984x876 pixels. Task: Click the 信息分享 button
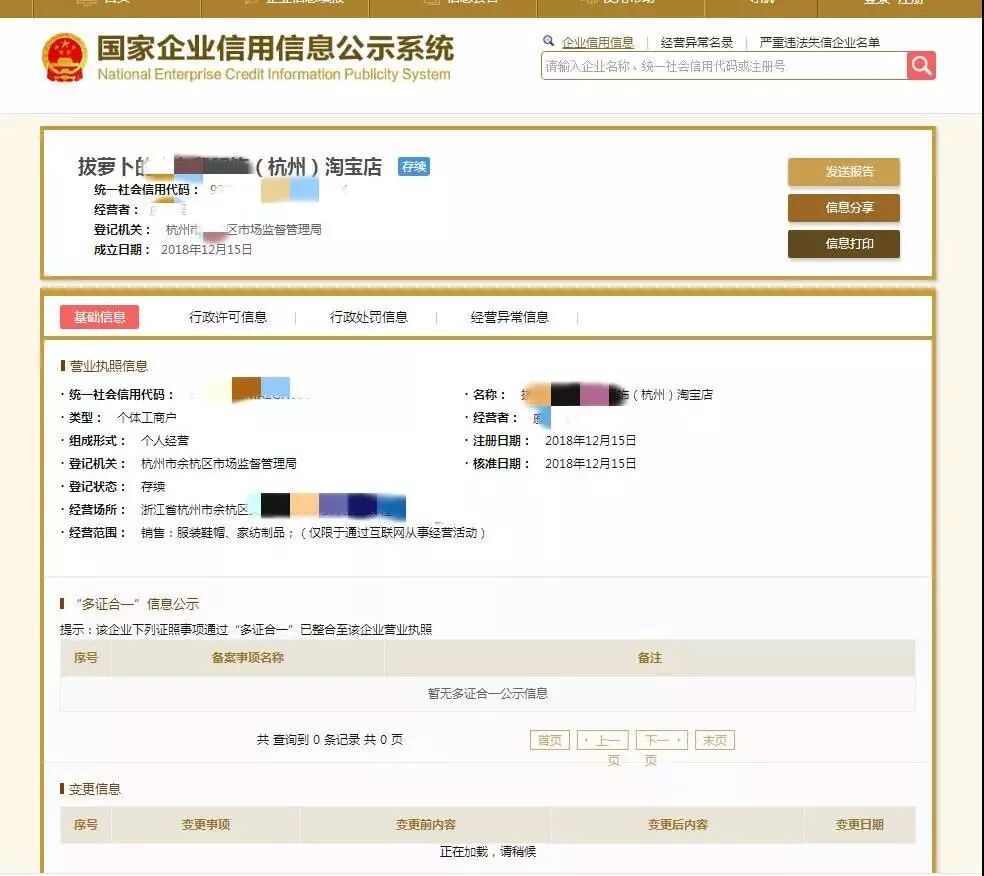click(x=844, y=208)
